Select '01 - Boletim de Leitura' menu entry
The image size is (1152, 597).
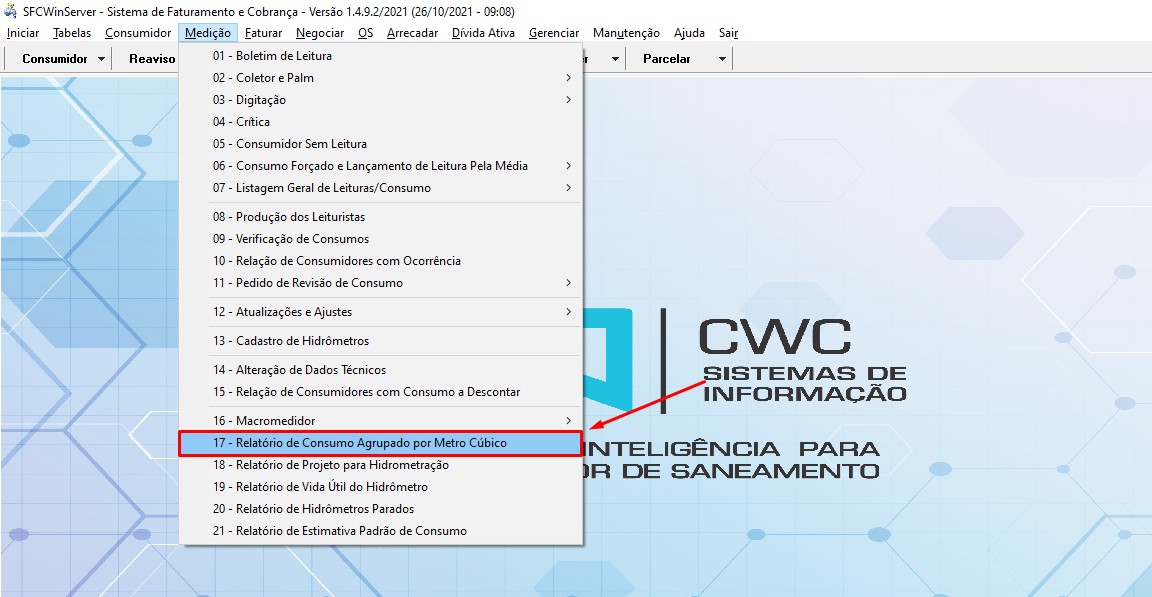272,56
